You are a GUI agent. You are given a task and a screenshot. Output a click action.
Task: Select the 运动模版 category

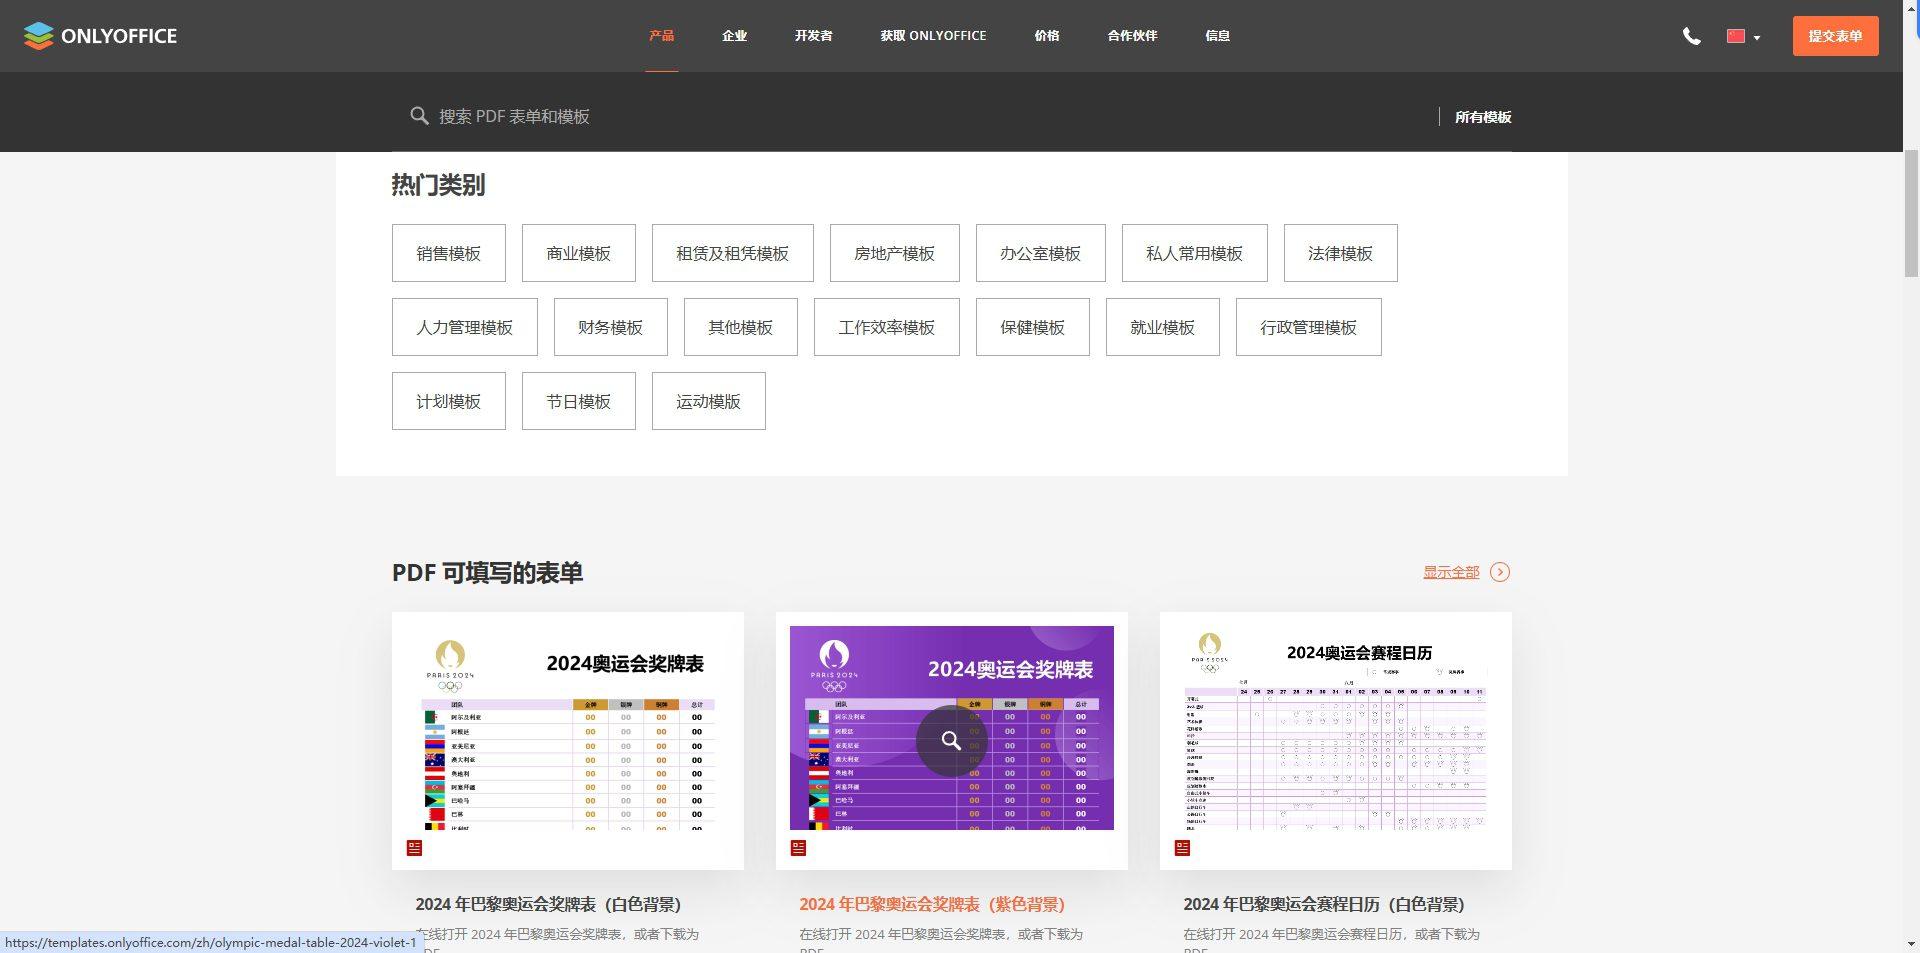(x=708, y=401)
